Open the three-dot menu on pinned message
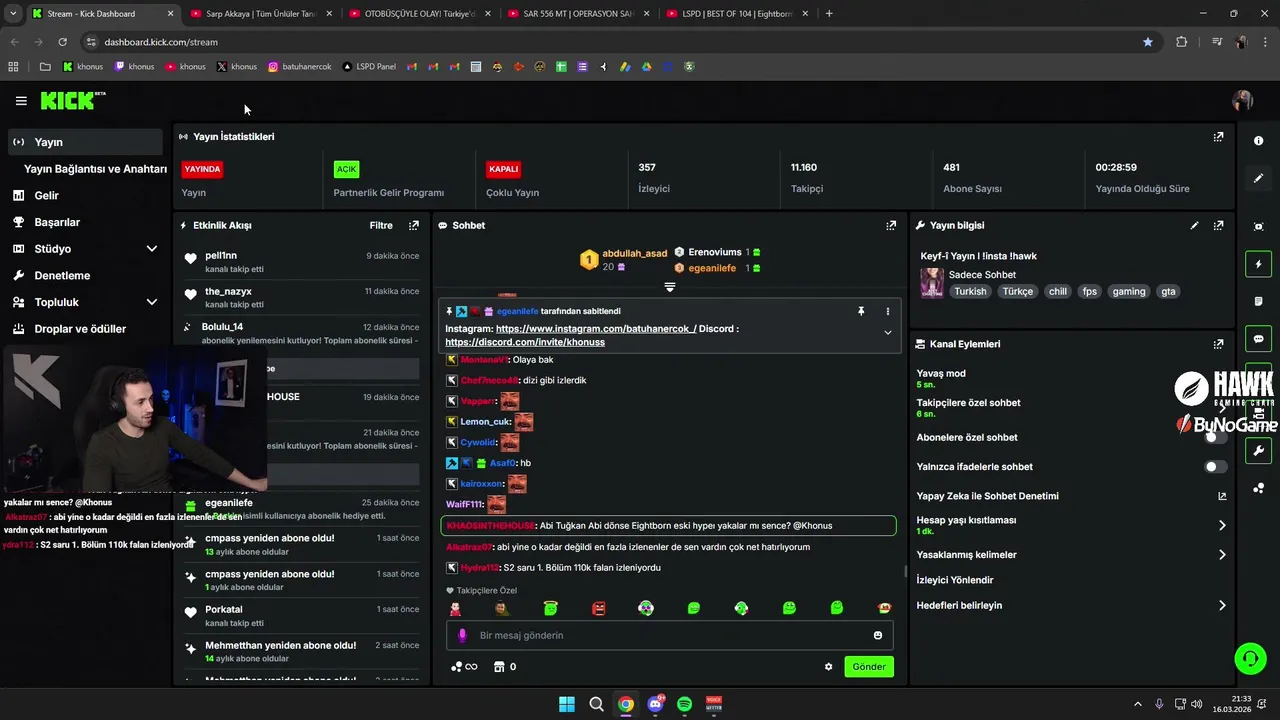The width and height of the screenshot is (1280, 720). 887,312
